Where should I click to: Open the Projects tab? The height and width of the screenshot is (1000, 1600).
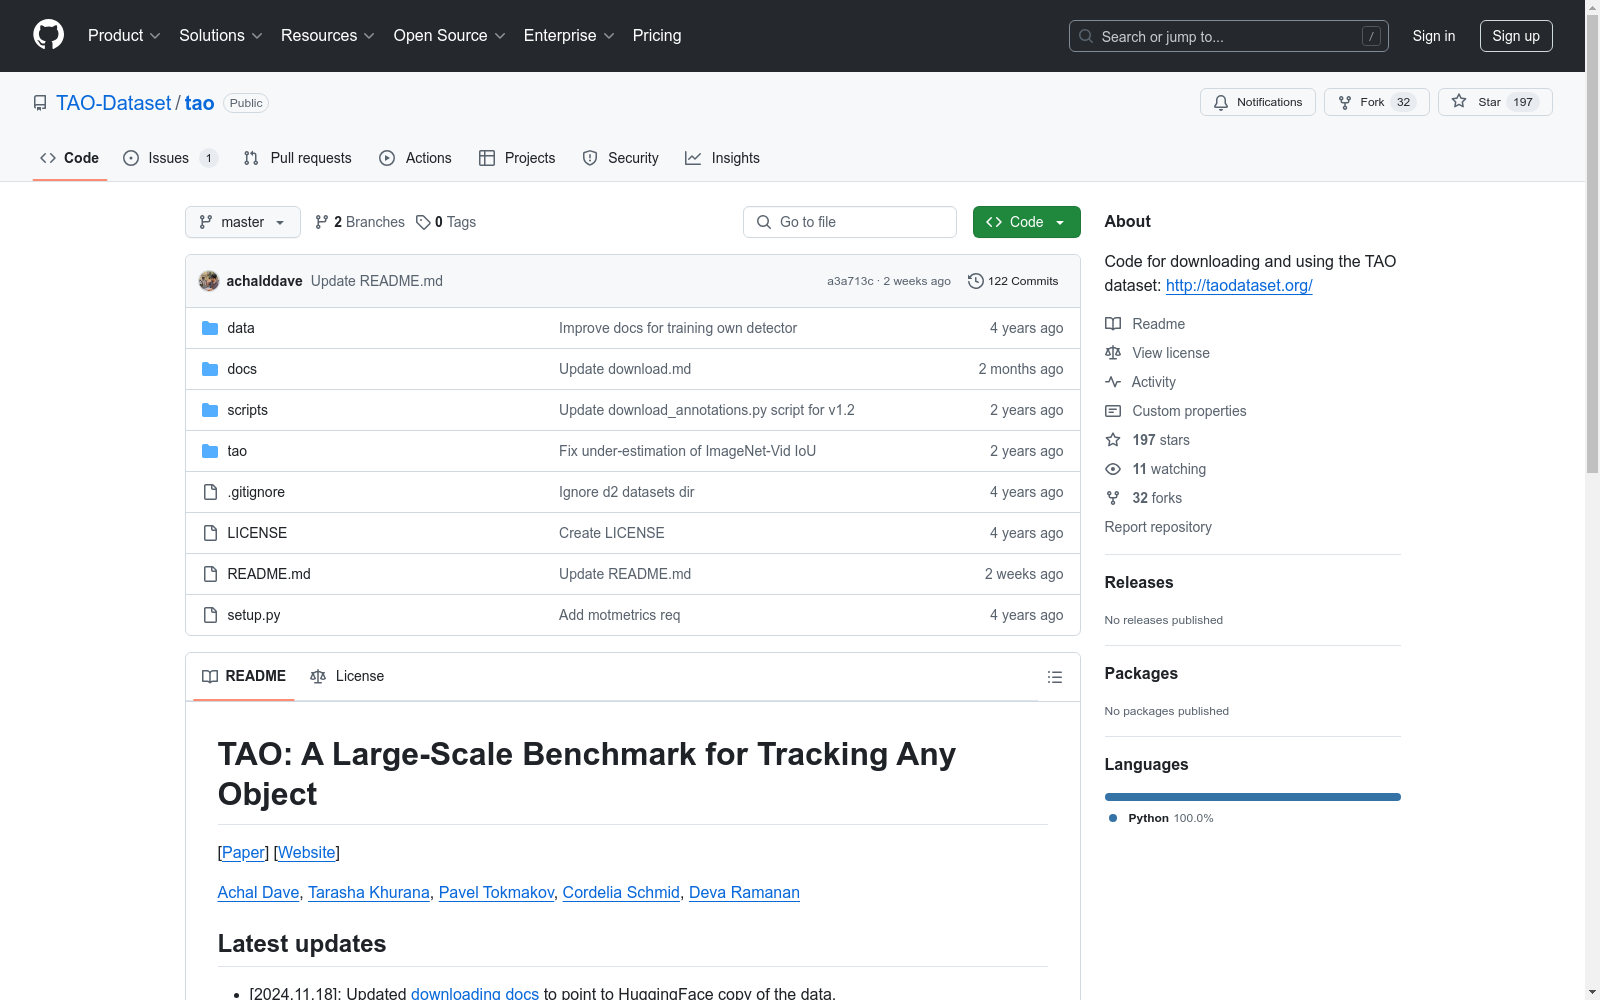517,158
